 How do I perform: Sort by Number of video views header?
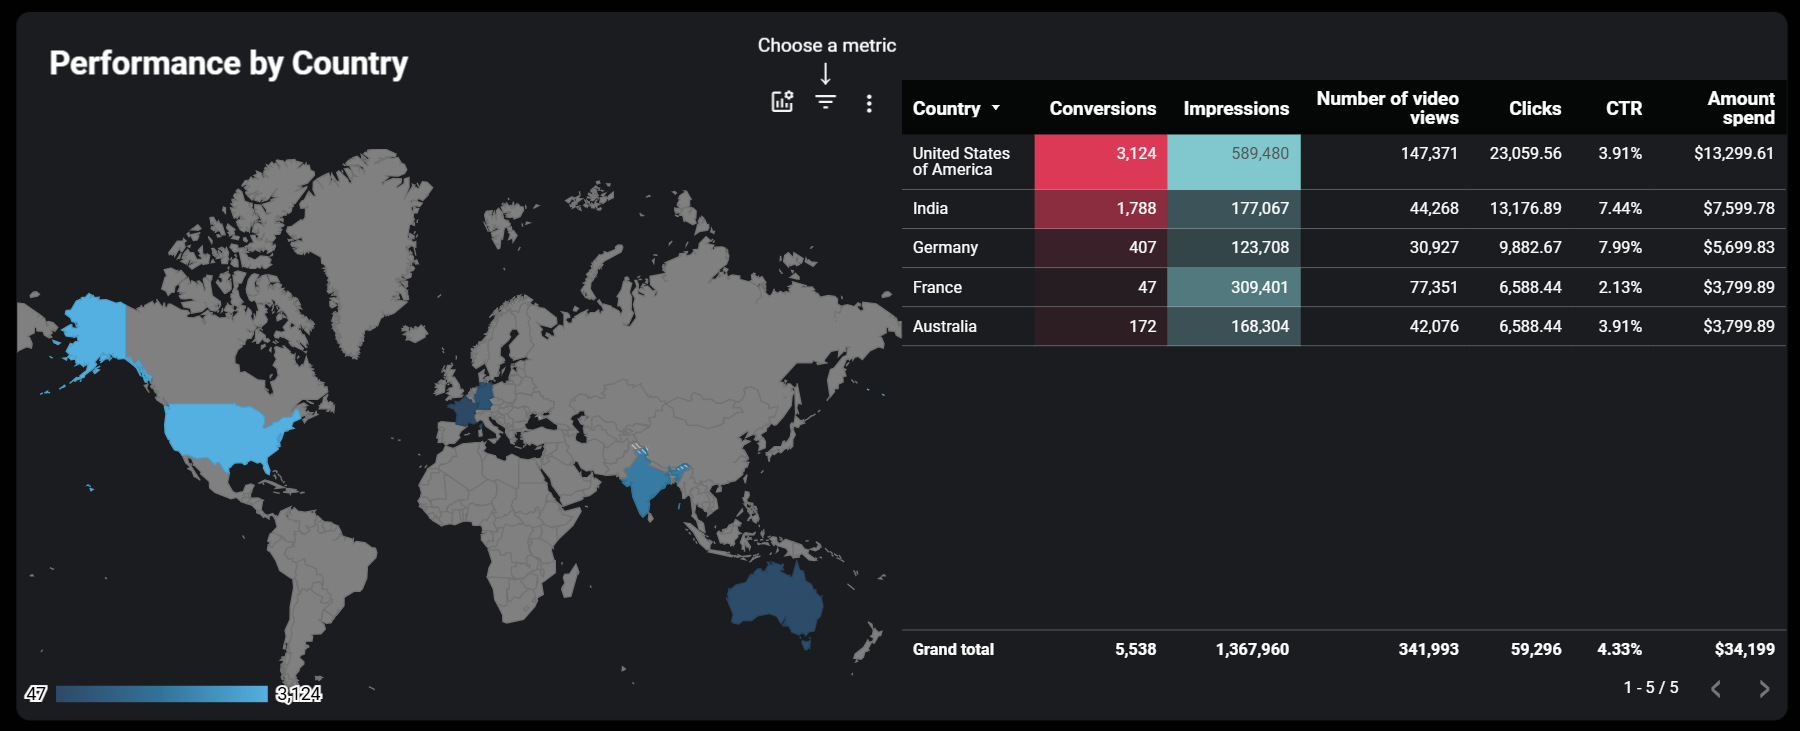(x=1387, y=108)
